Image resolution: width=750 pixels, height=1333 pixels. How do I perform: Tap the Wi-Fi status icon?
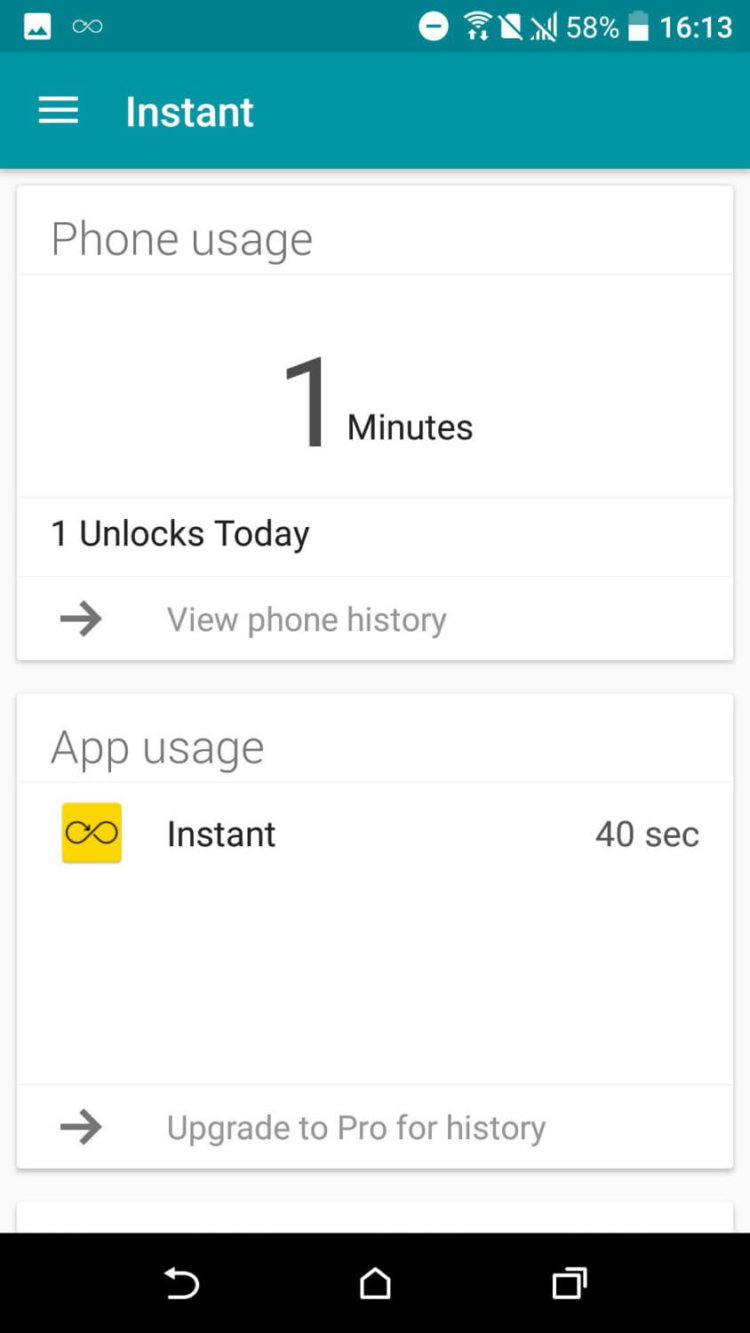(478, 26)
